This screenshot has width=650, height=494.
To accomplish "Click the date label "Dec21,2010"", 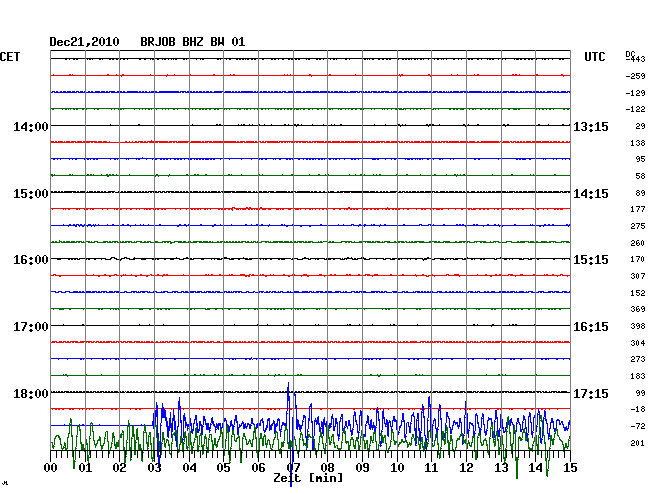I will click(84, 42).
